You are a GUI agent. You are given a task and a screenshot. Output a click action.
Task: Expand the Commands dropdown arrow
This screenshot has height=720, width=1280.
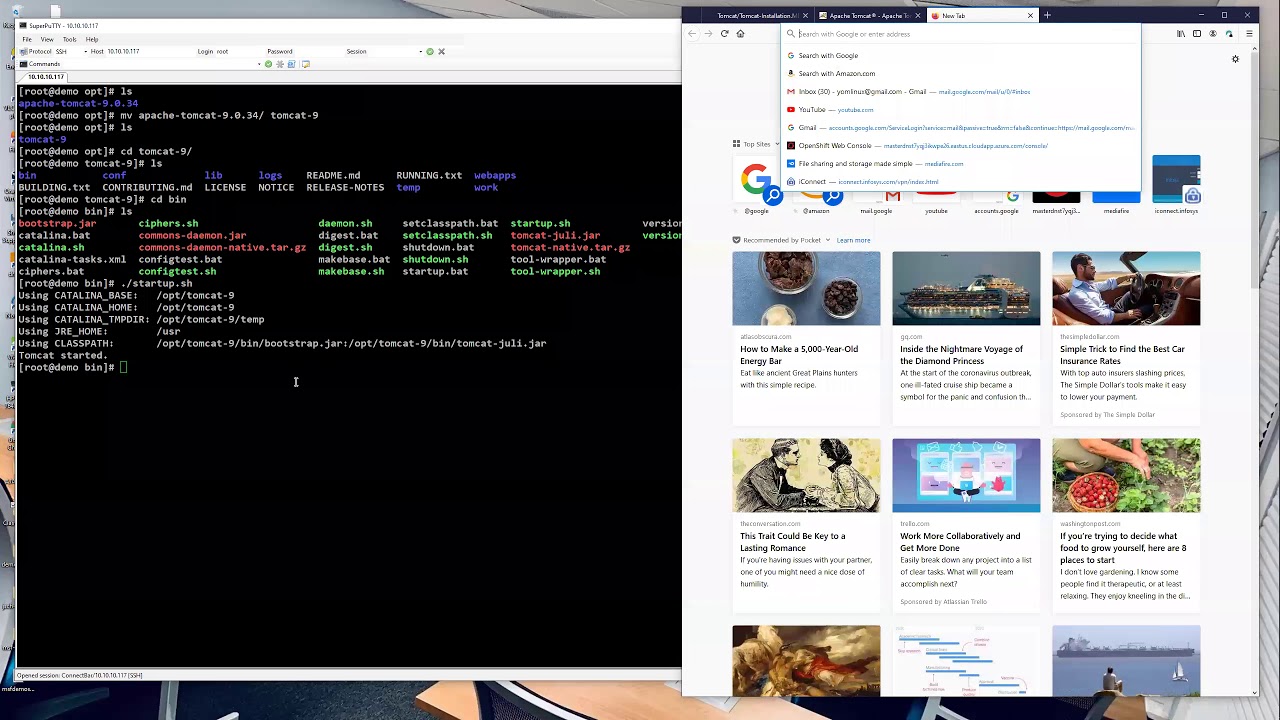(x=259, y=64)
